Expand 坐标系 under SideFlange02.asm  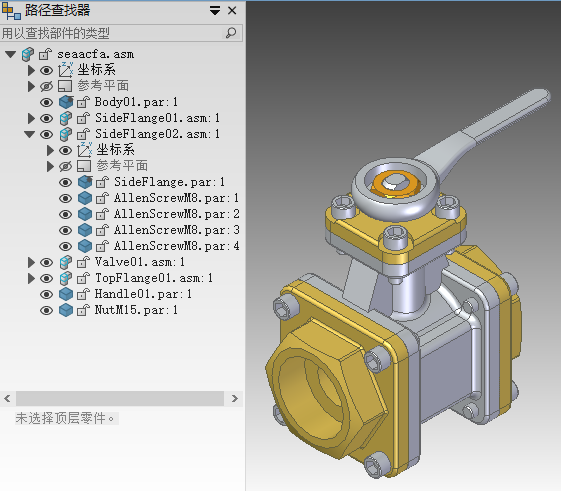point(50,150)
